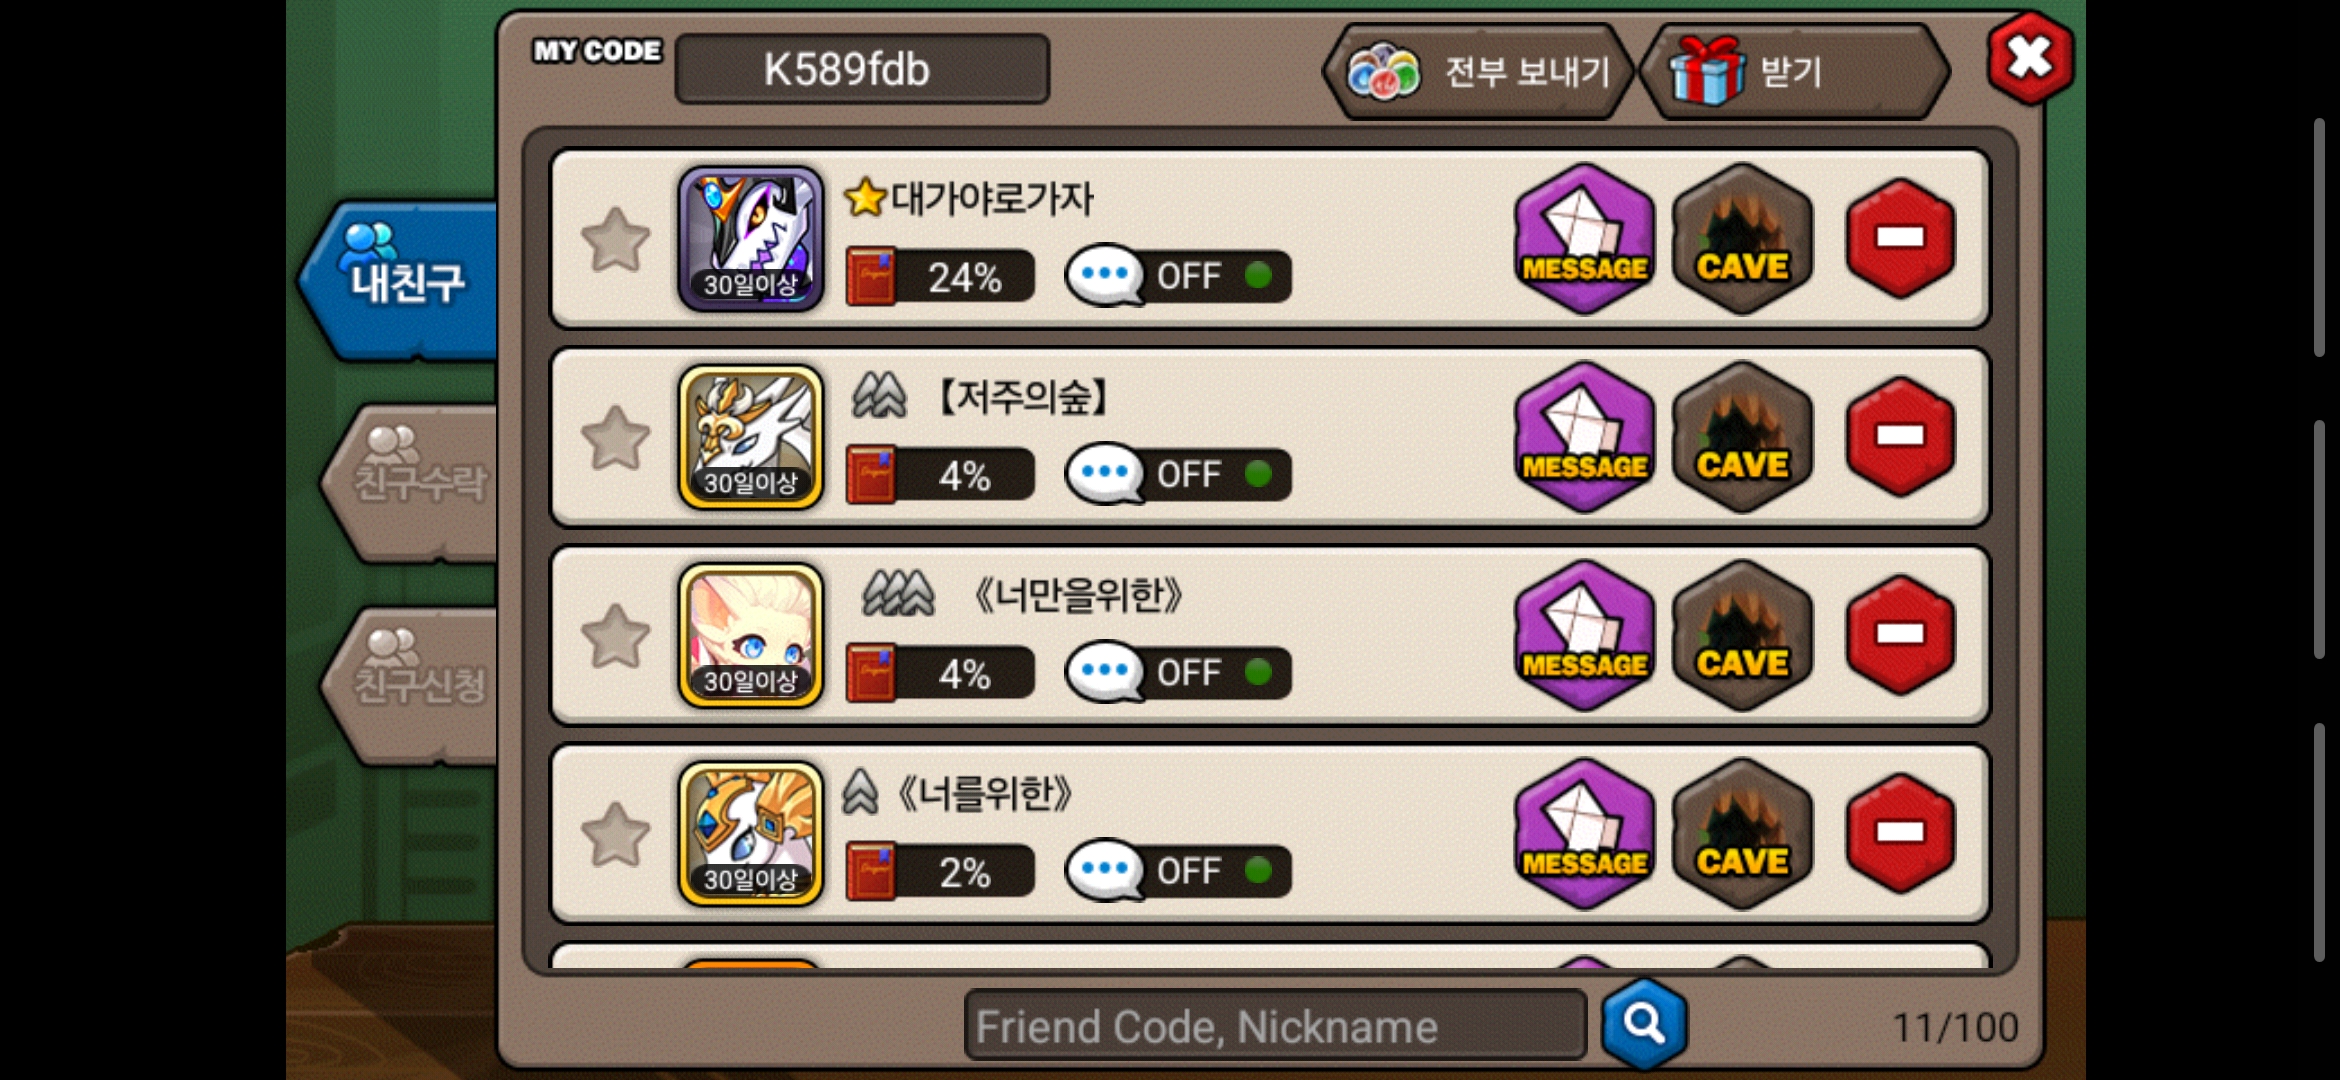Toggle chat OFF switch for 【저주의숲】
The image size is (2340, 1080).
[1179, 473]
